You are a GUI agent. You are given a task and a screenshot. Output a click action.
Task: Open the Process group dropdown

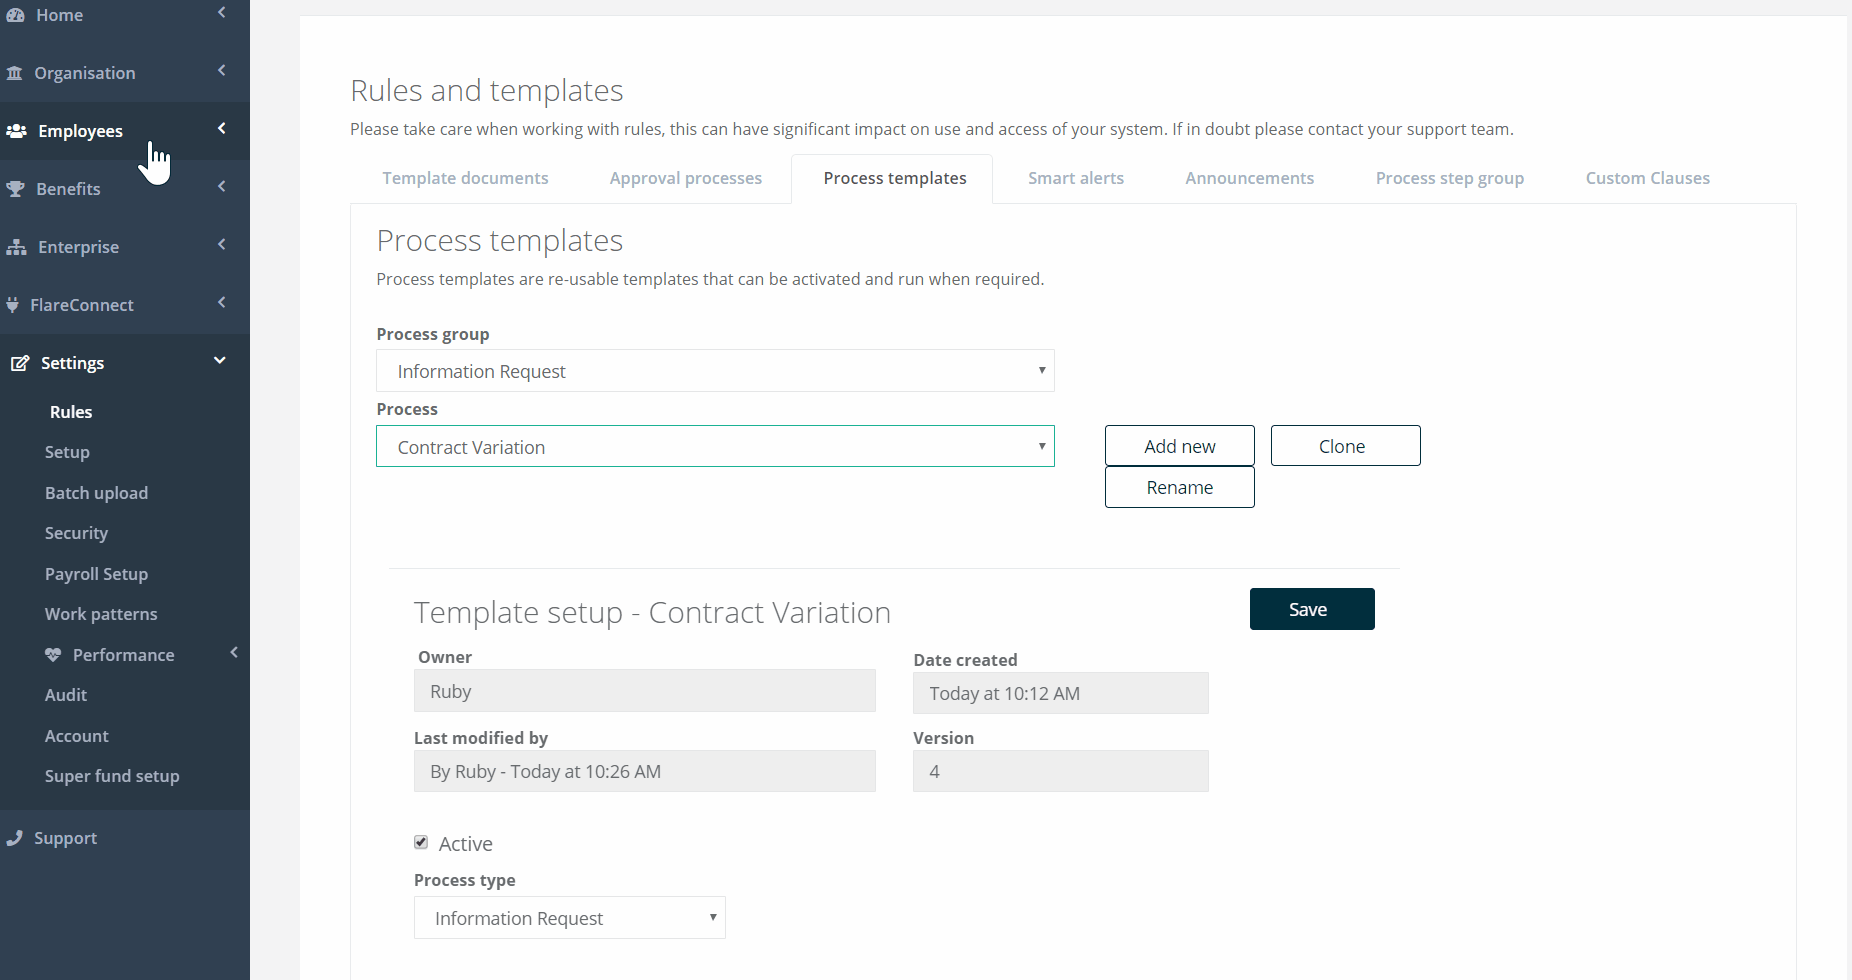point(715,371)
